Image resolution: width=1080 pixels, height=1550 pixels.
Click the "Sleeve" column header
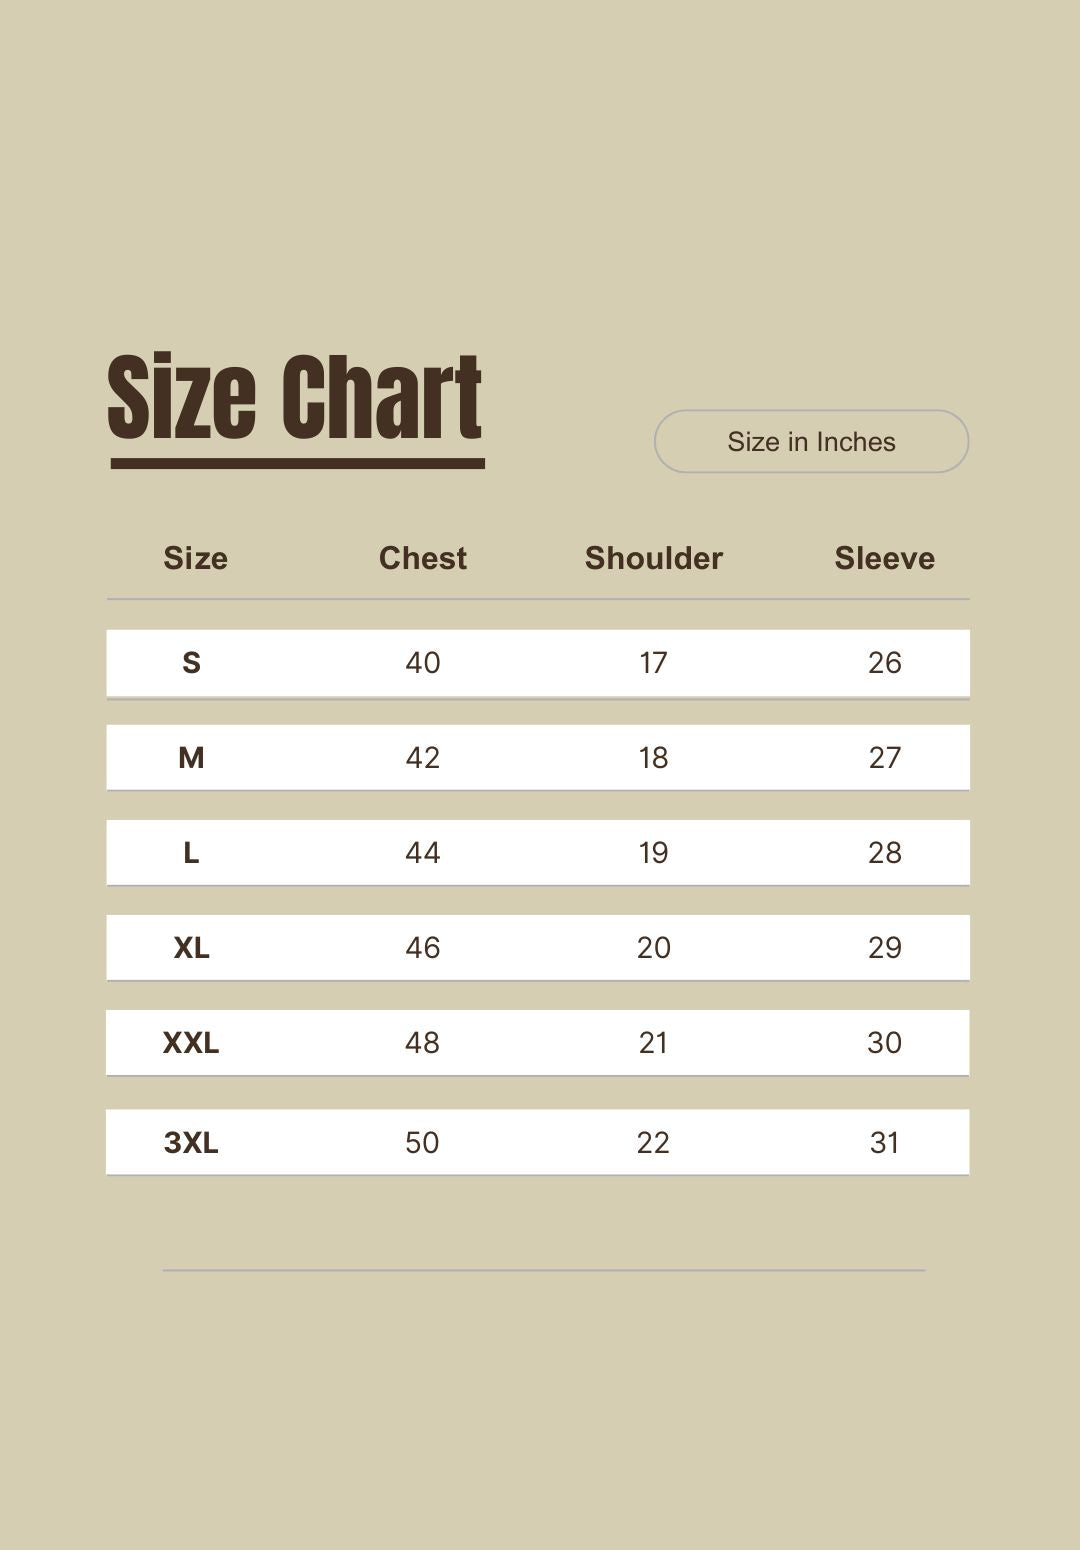pos(884,558)
